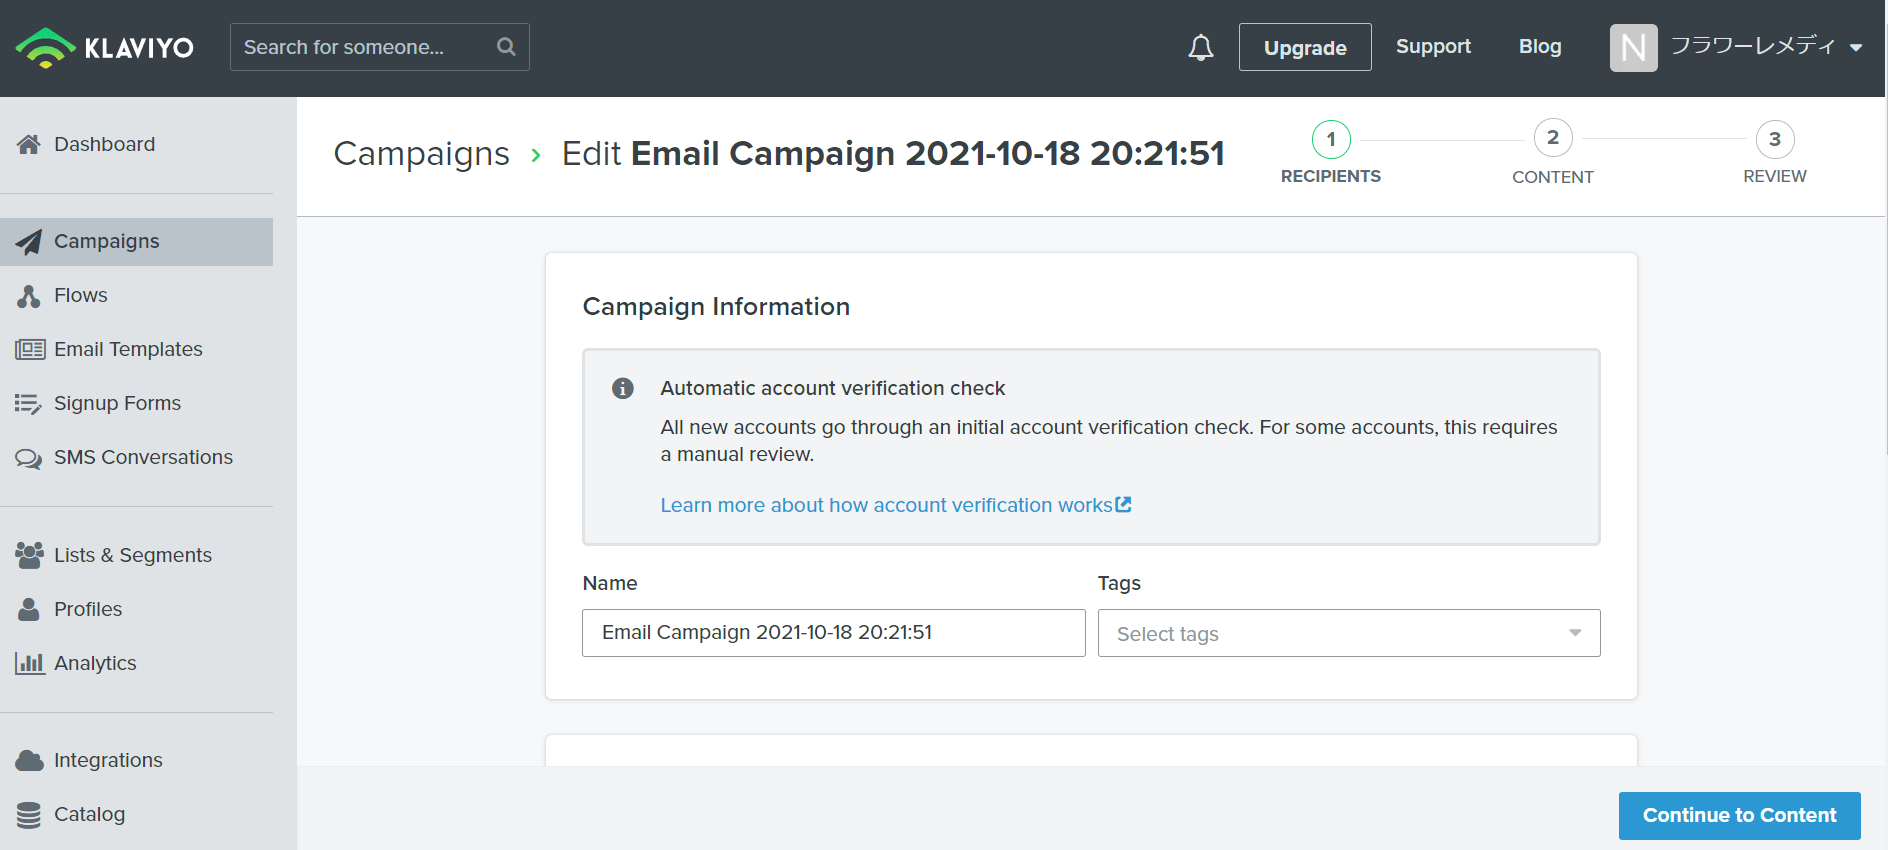Click the Profiles person icon
The height and width of the screenshot is (850, 1888).
[29, 609]
